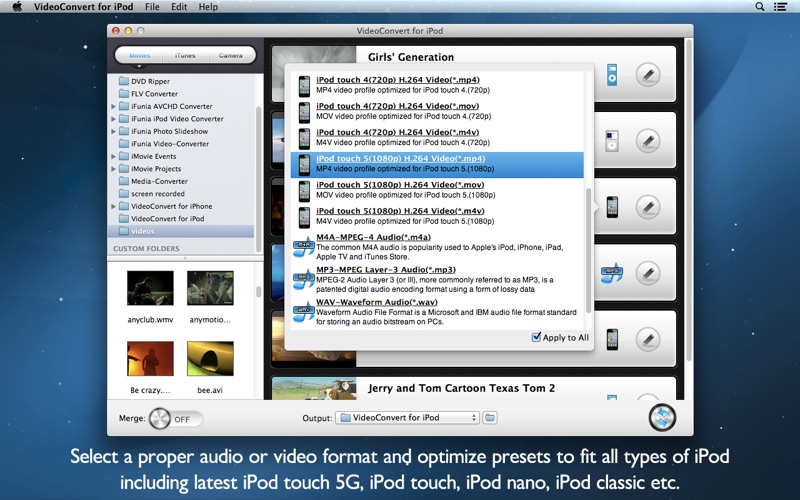Click blue iPod nano device icon for Girls' Generation
The width and height of the screenshot is (800, 500).
(612, 74)
